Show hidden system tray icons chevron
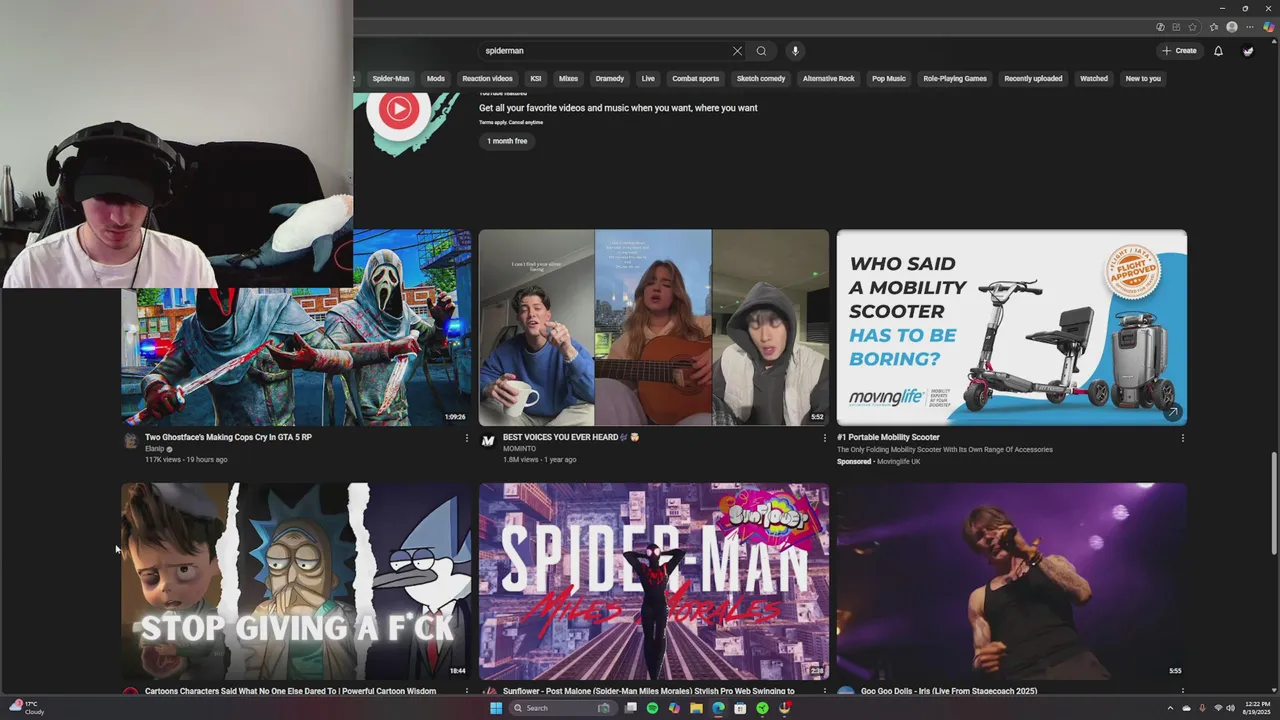Screen dimensions: 1280x720 [x=1170, y=708]
